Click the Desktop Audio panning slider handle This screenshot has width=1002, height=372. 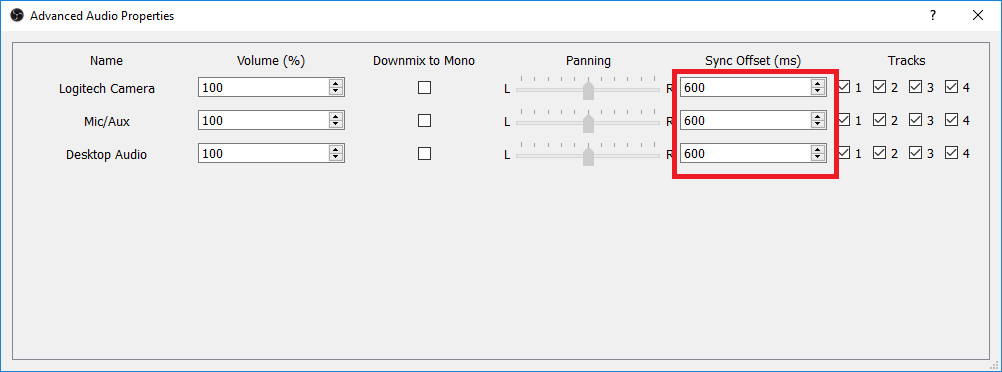pyautogui.click(x=589, y=157)
